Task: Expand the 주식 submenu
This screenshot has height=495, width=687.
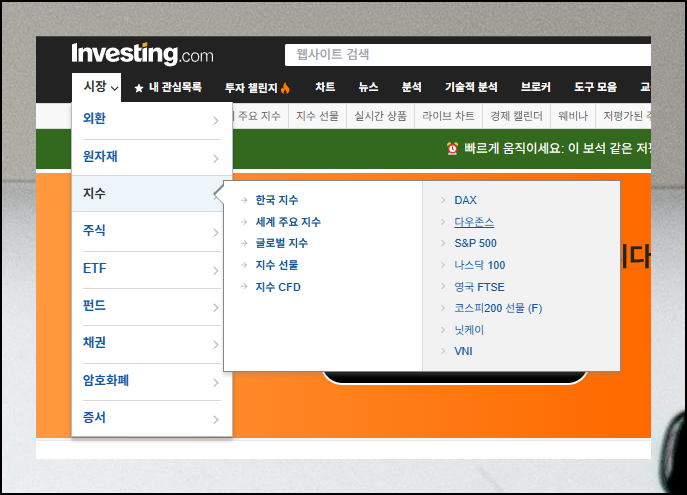Action: (x=152, y=231)
